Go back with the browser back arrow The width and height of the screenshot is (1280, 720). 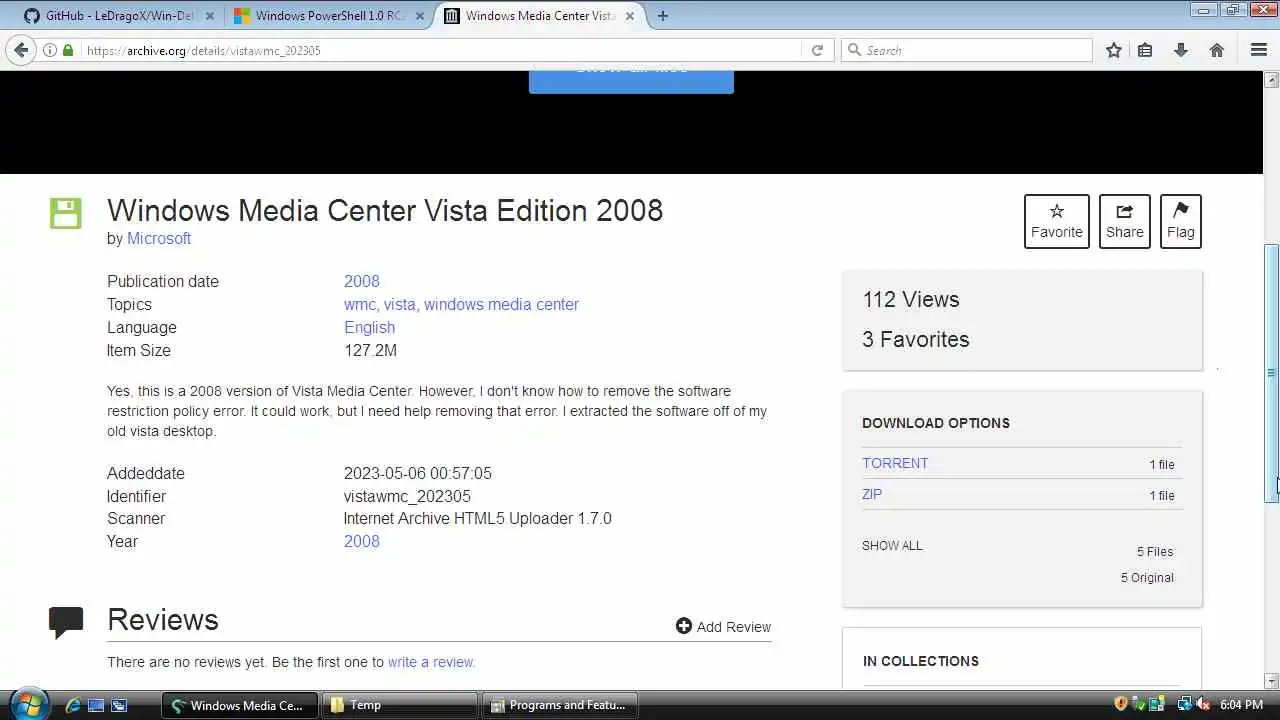21,50
